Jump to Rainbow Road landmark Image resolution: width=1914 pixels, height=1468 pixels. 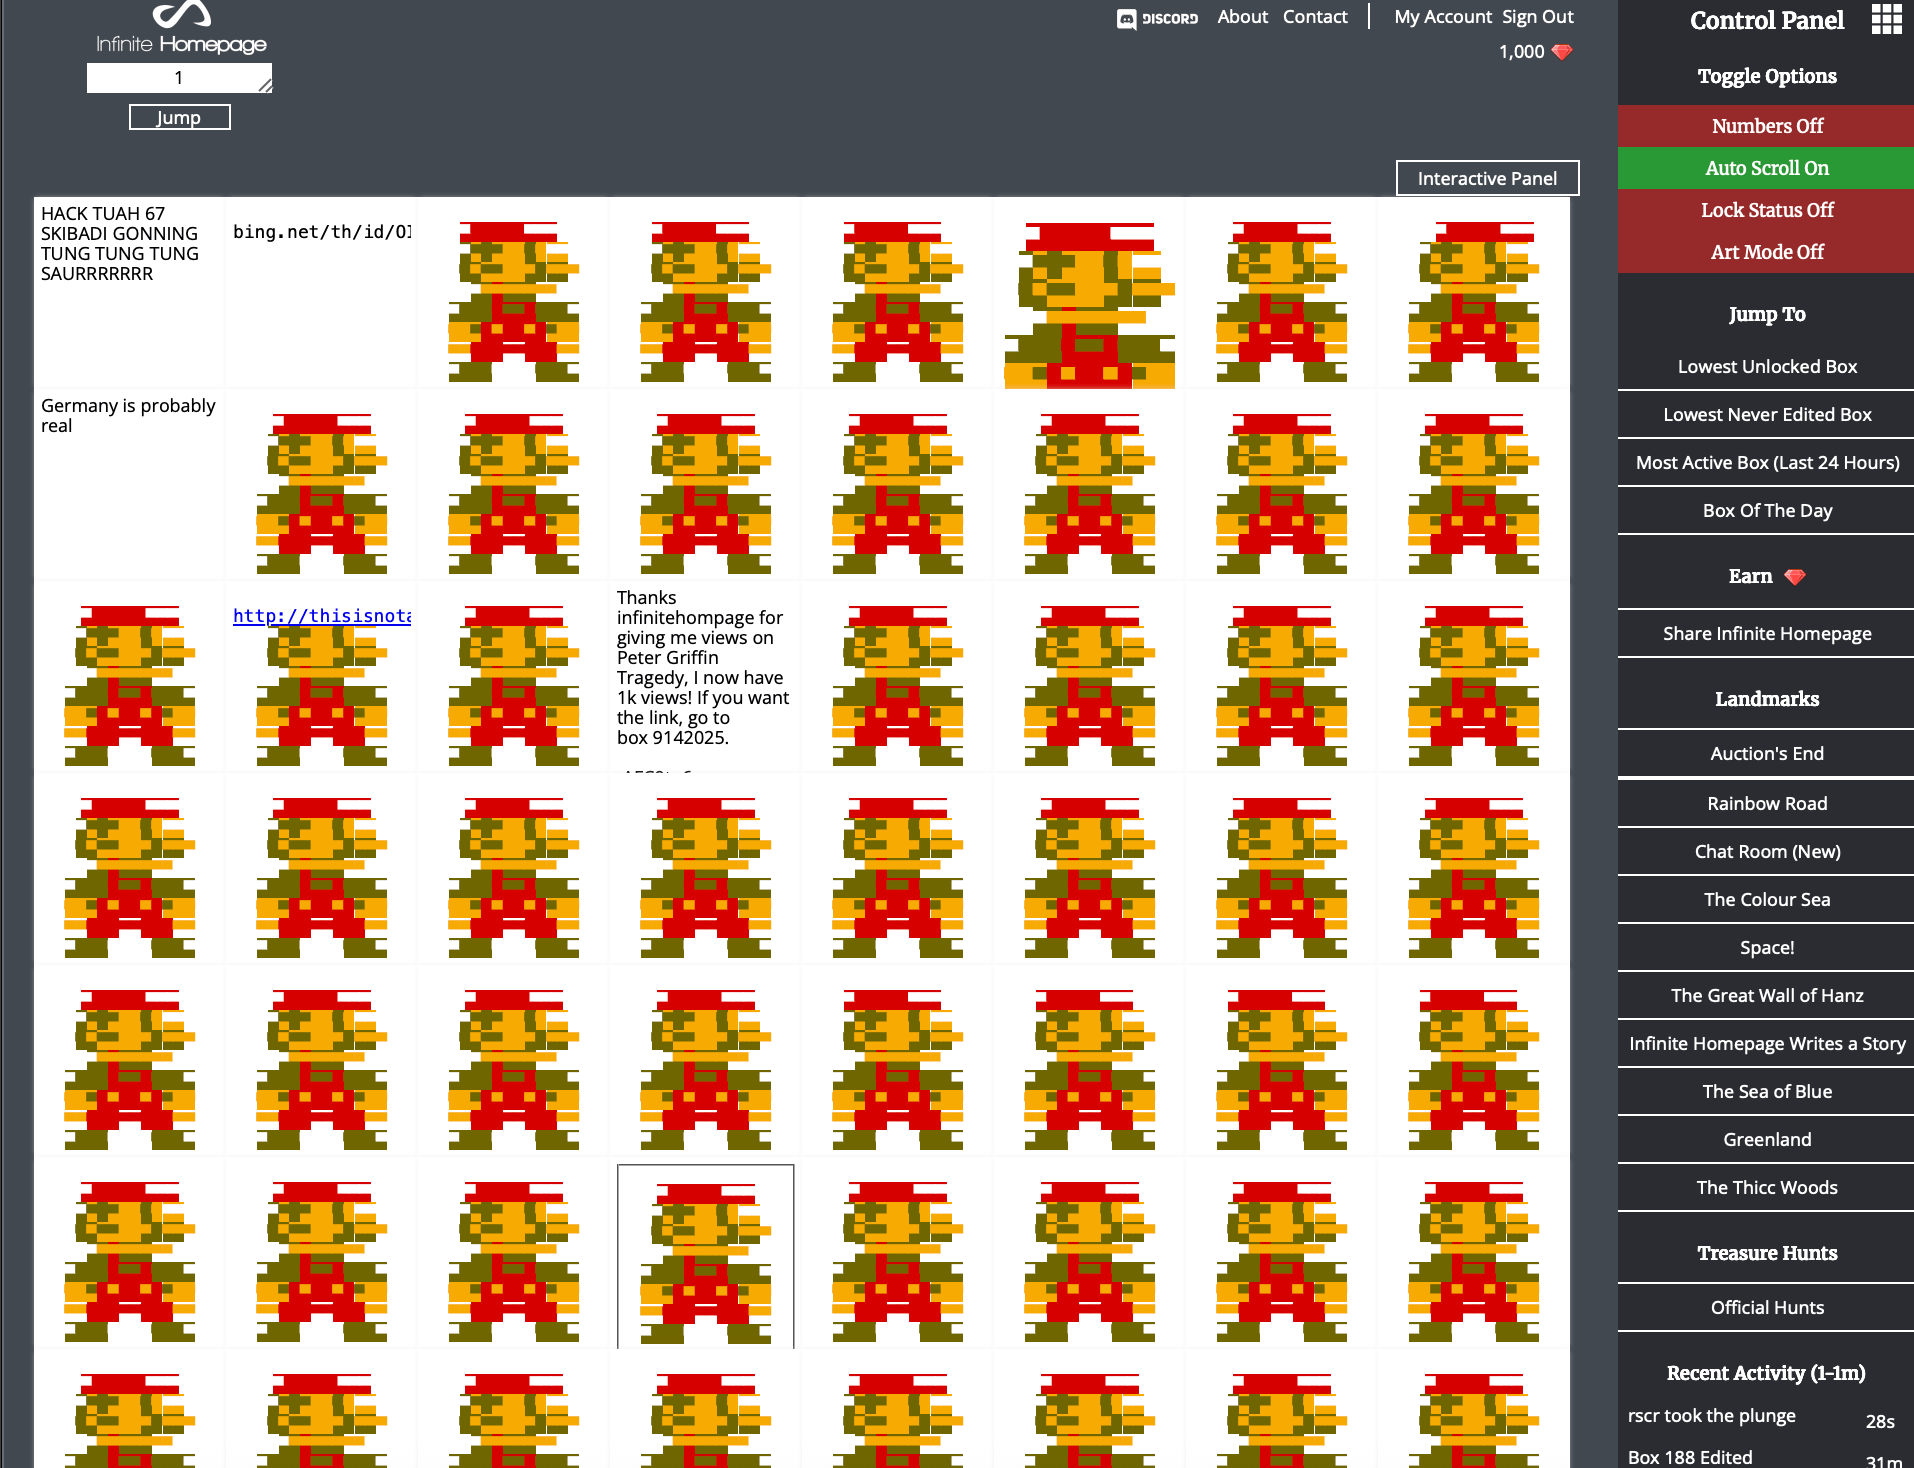pos(1766,803)
